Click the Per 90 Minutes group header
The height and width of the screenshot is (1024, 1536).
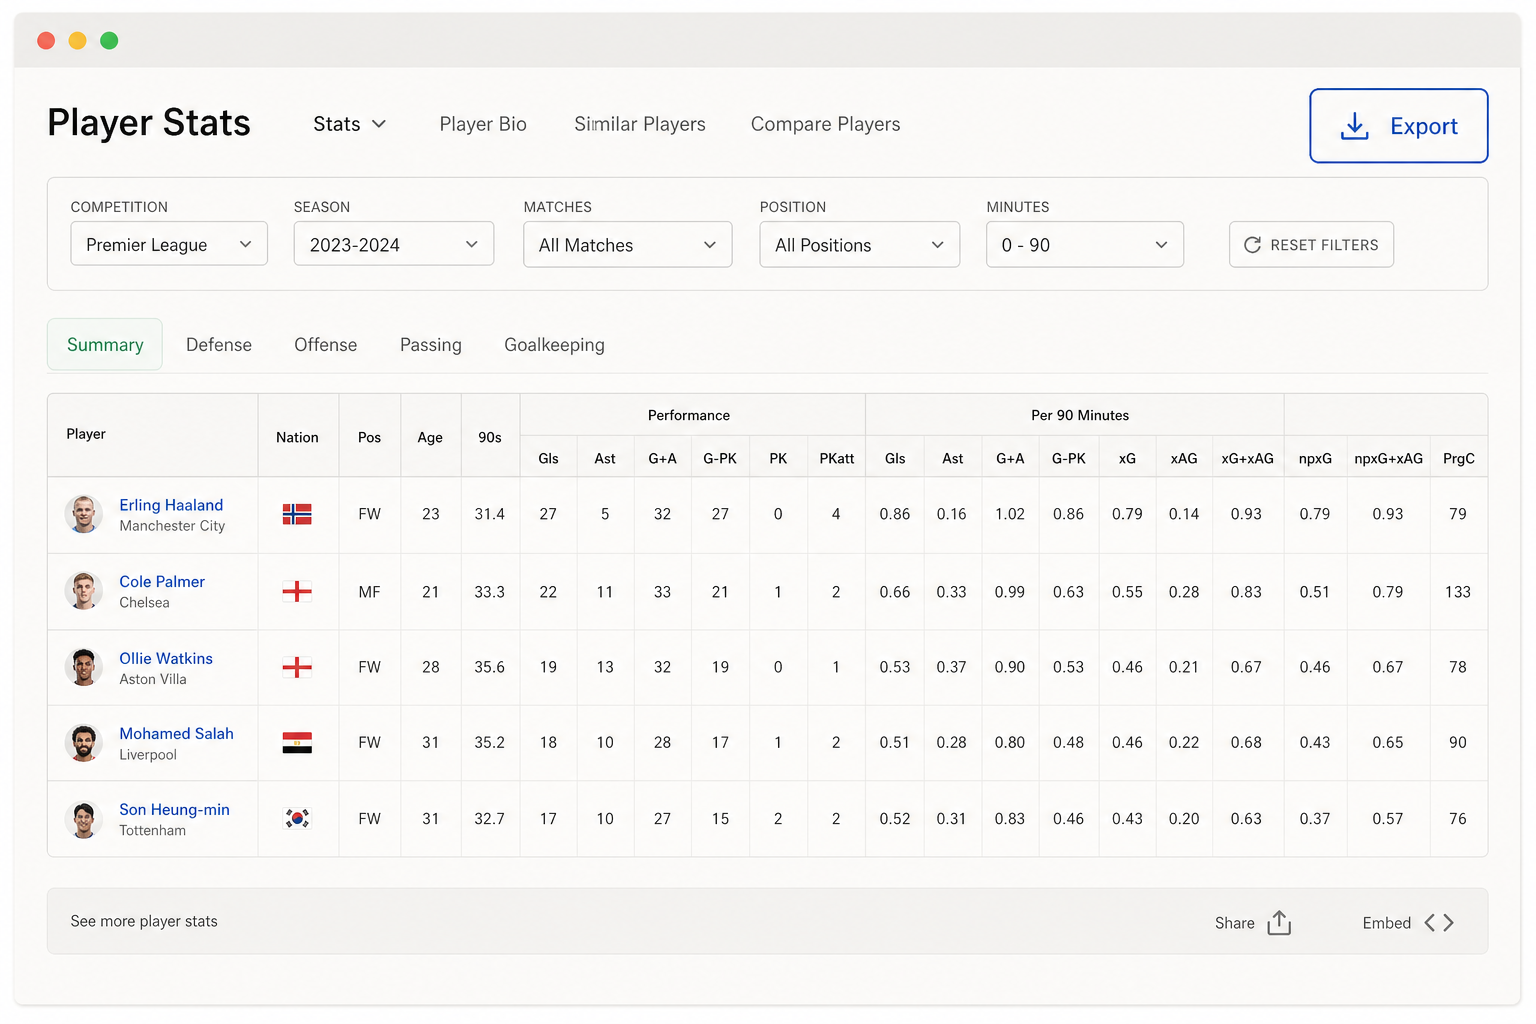1080,415
